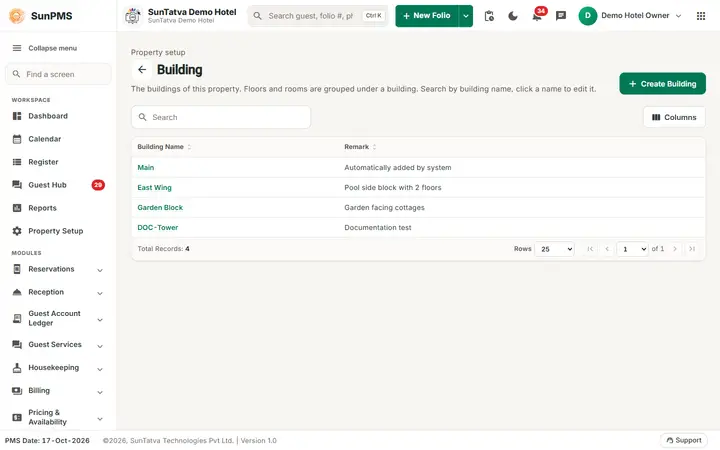Click the Housekeeping broom icon
Screen dimensions: 720x450
(17, 368)
